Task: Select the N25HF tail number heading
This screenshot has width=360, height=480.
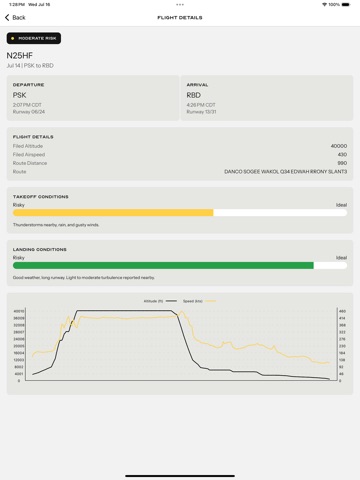Action: (20, 56)
